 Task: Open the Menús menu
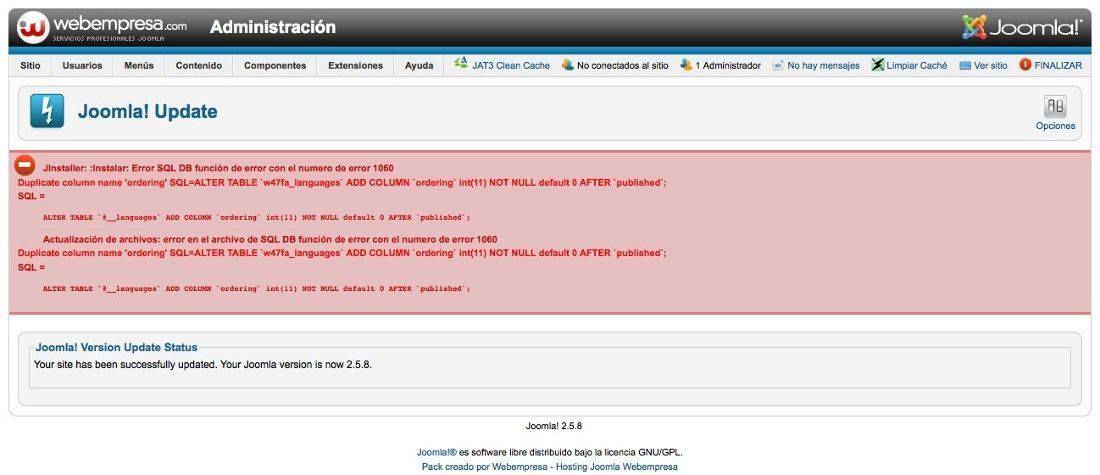pos(139,65)
